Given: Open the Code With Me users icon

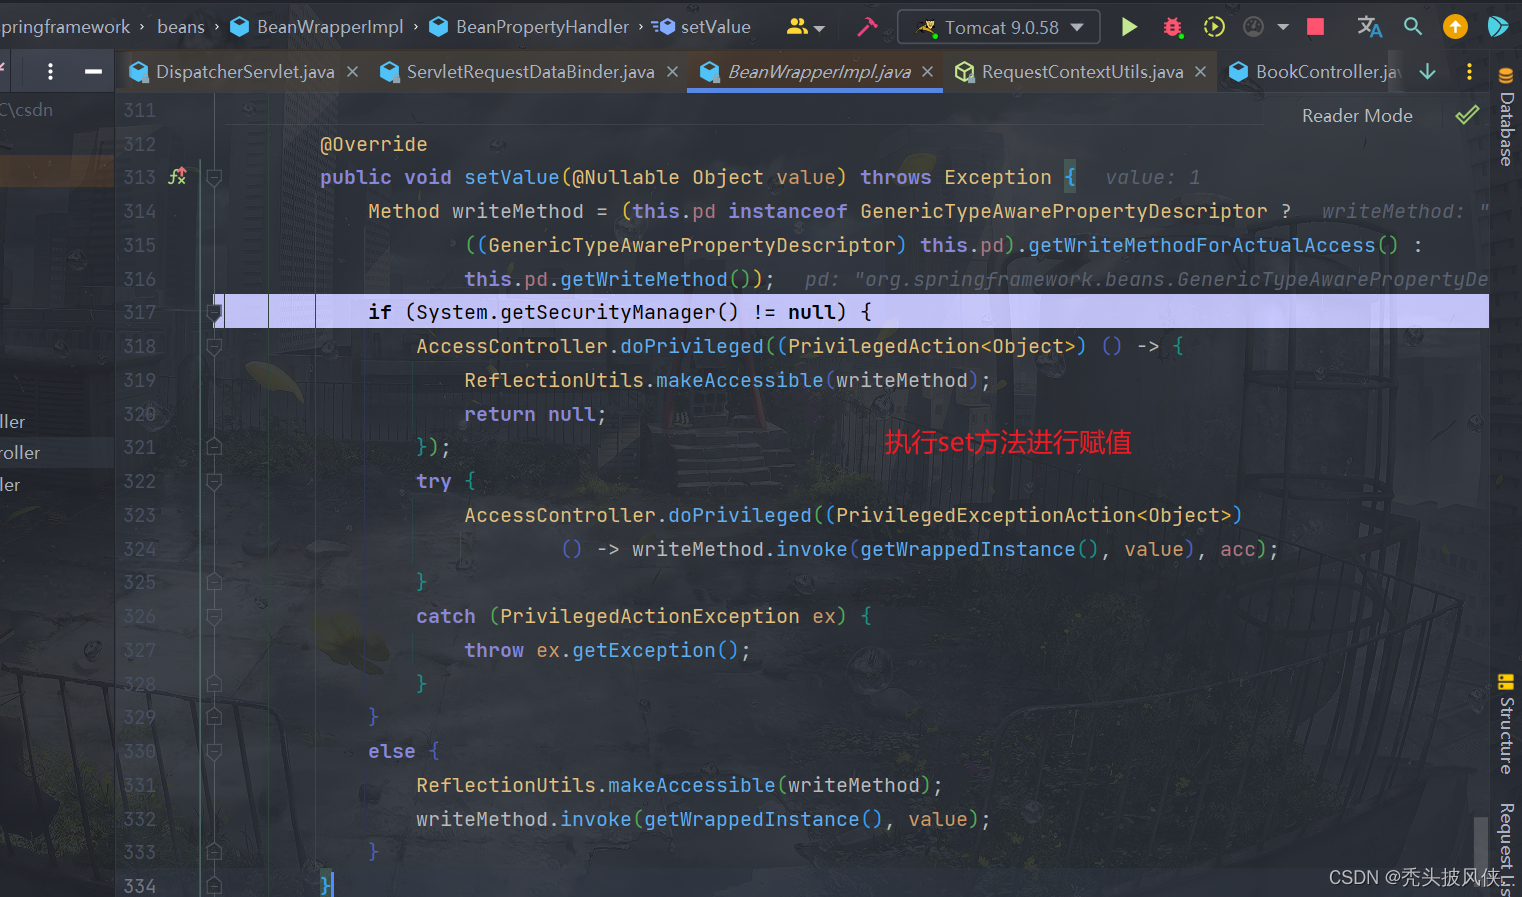Looking at the screenshot, I should [x=797, y=27].
